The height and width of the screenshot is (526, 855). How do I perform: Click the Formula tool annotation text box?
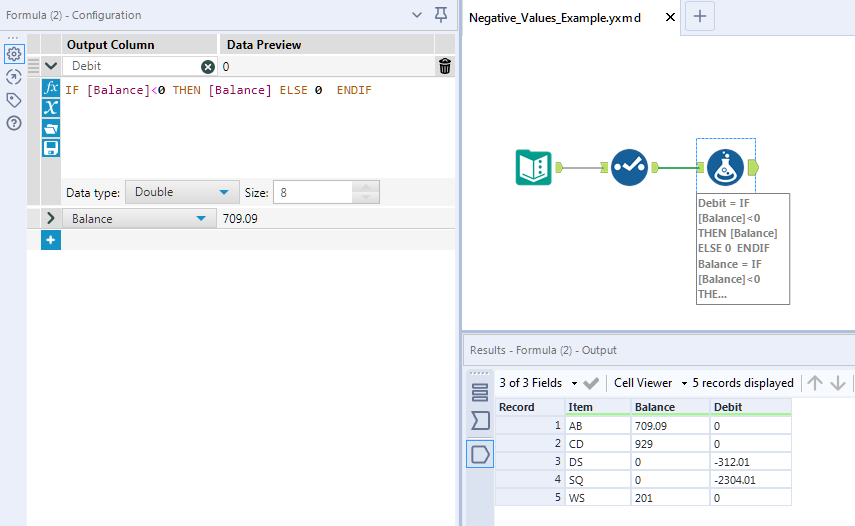pos(743,249)
